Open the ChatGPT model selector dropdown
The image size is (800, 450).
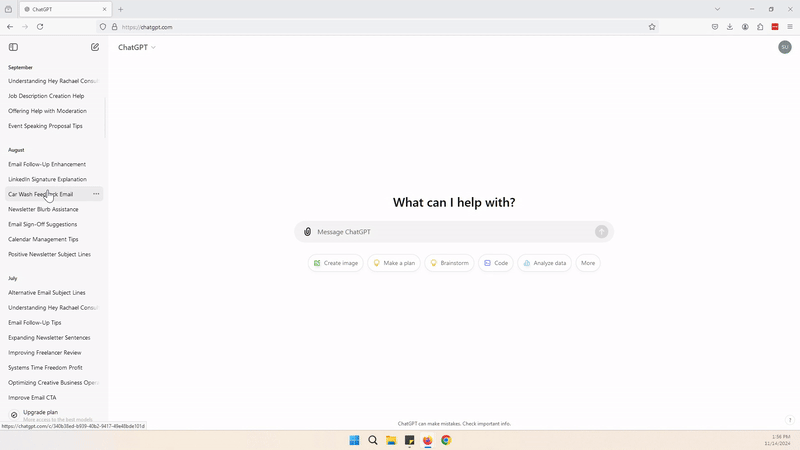click(137, 47)
